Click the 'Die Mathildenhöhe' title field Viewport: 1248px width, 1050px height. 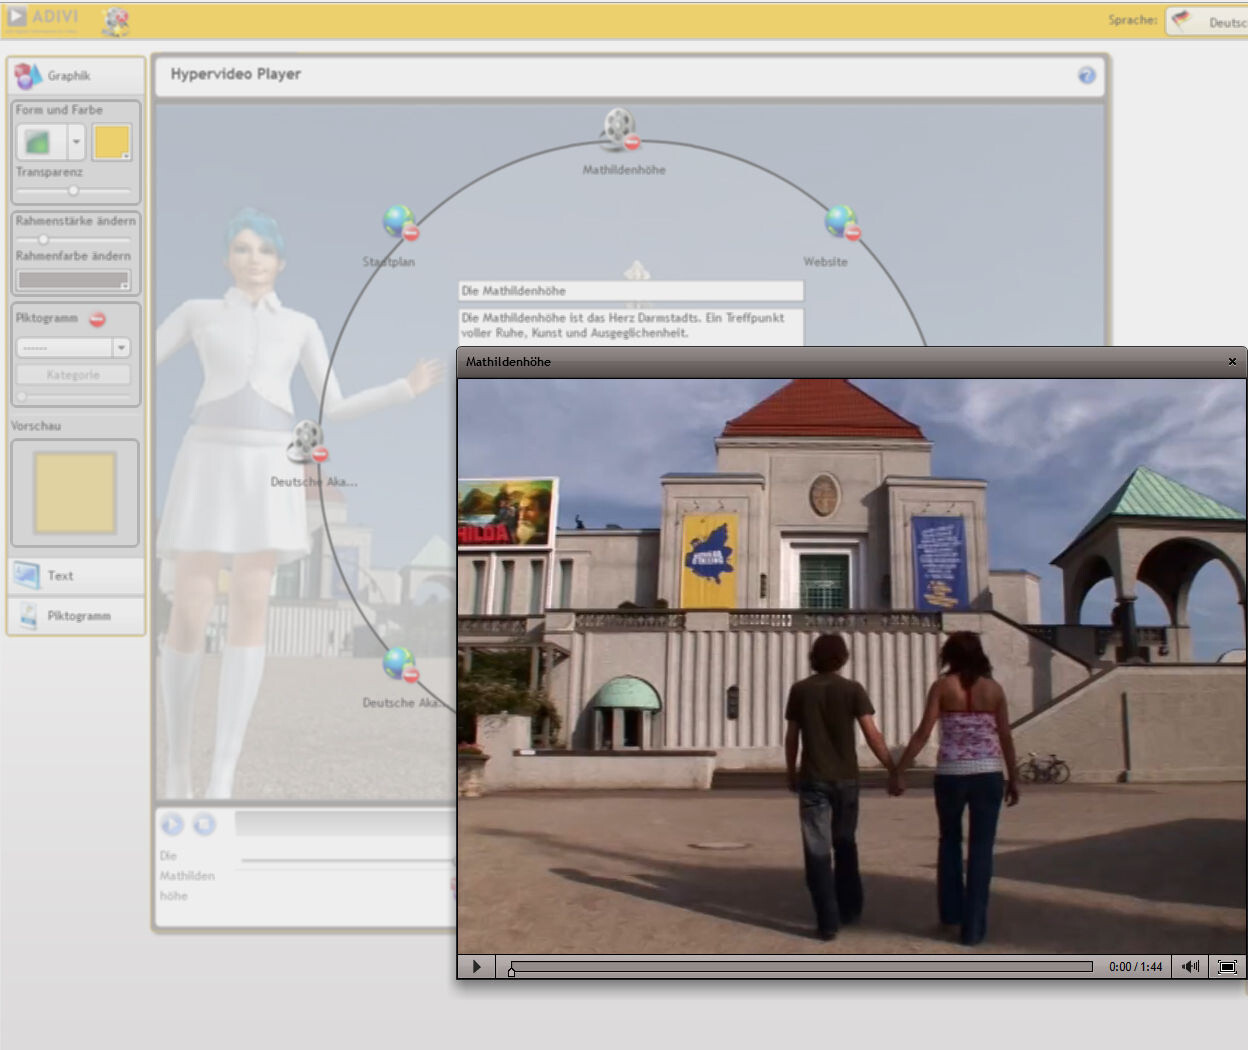[631, 291]
